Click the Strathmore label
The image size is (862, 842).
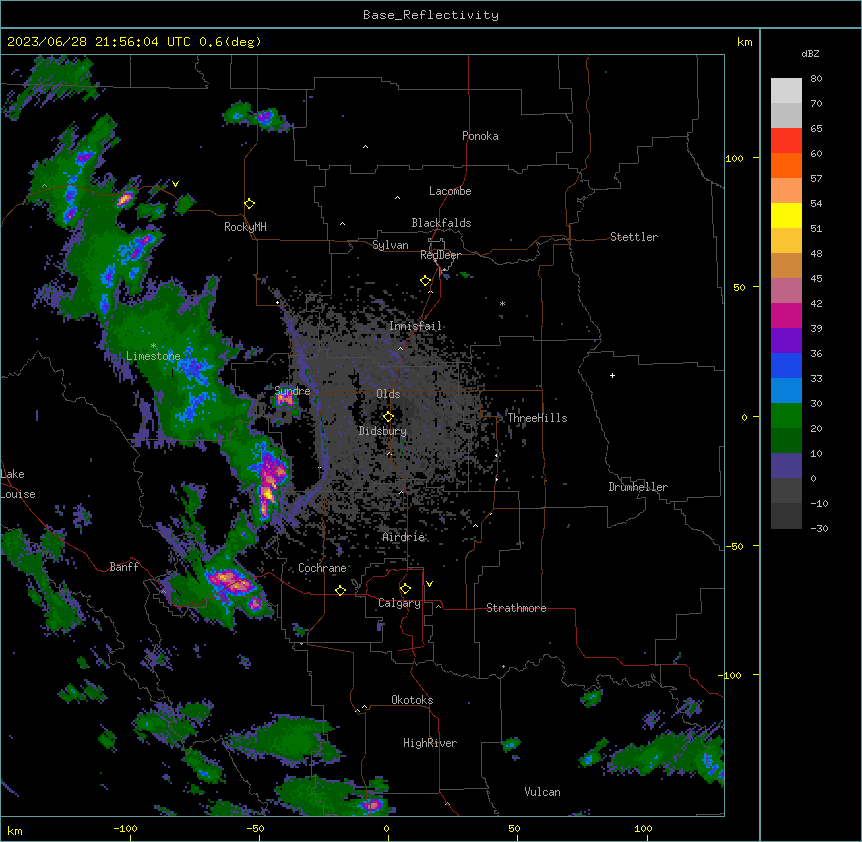(x=516, y=608)
